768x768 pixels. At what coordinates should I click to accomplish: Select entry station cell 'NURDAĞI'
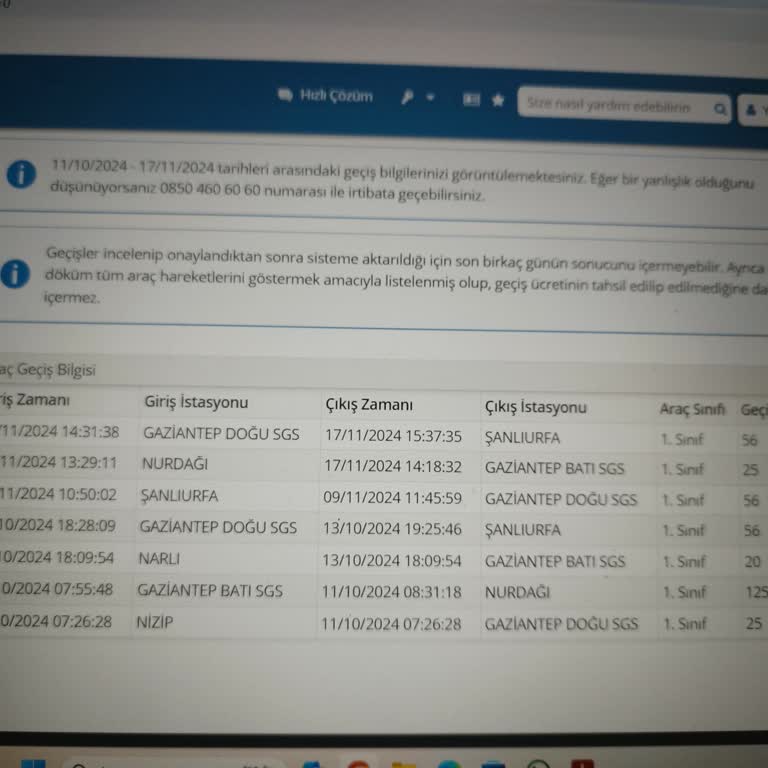pyautogui.click(x=175, y=464)
